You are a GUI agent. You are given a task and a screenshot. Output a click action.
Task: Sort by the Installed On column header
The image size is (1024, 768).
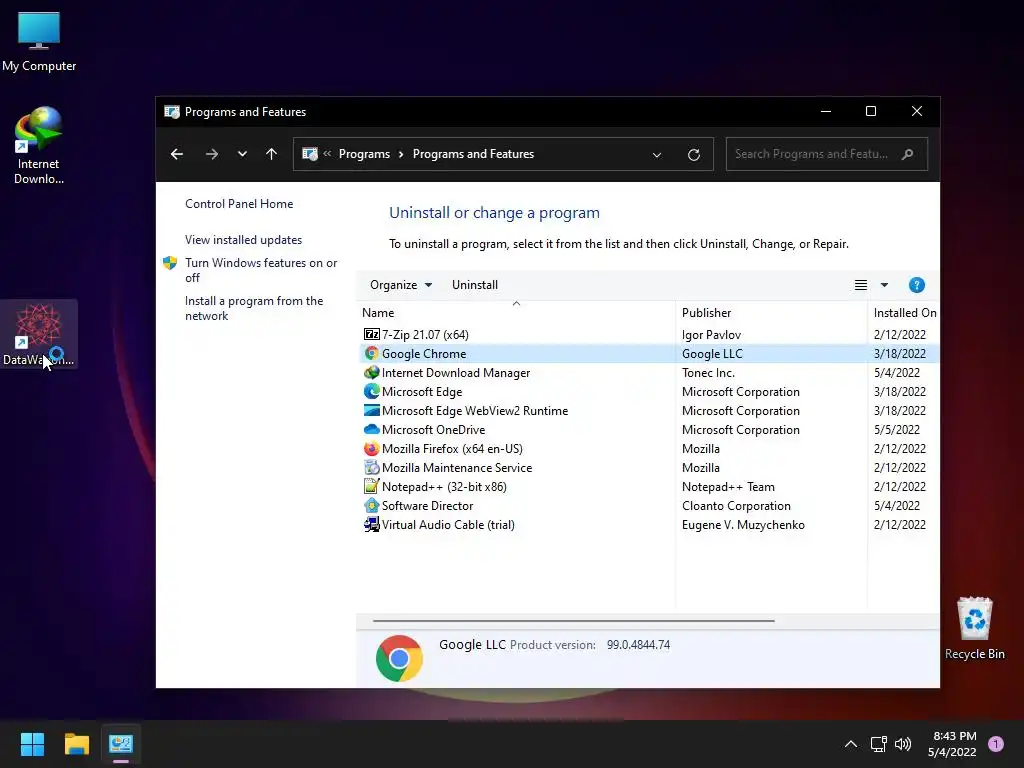pos(905,313)
